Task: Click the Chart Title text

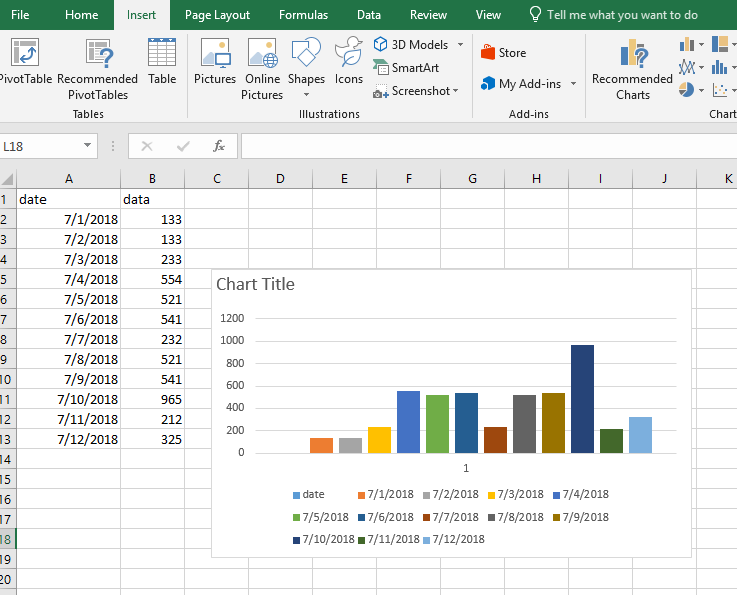Action: [255, 284]
